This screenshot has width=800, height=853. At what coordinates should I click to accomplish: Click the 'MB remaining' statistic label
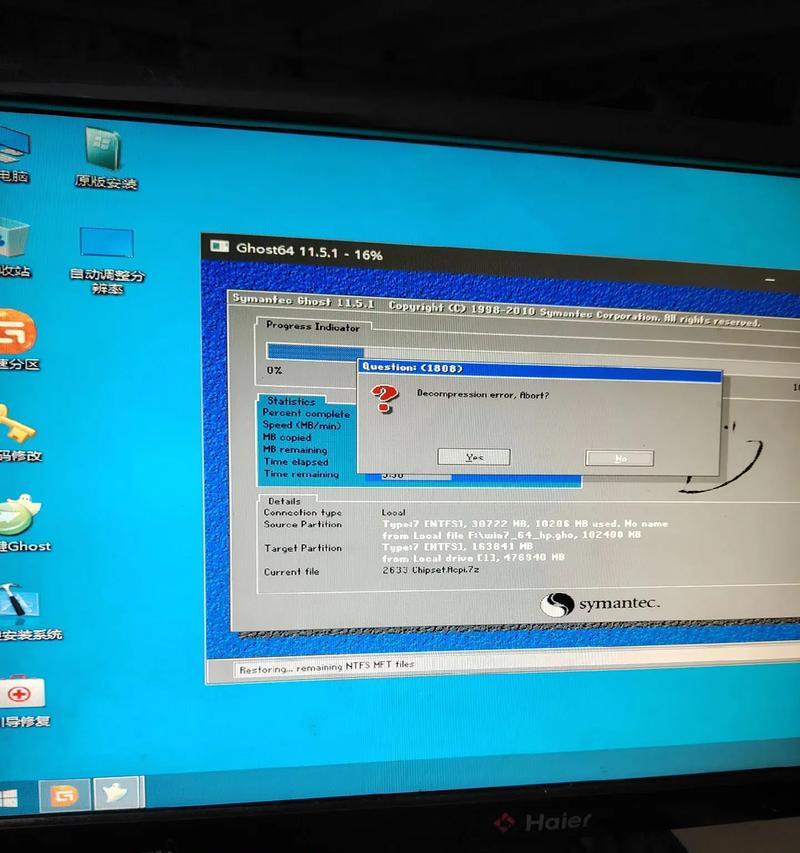coord(295,450)
